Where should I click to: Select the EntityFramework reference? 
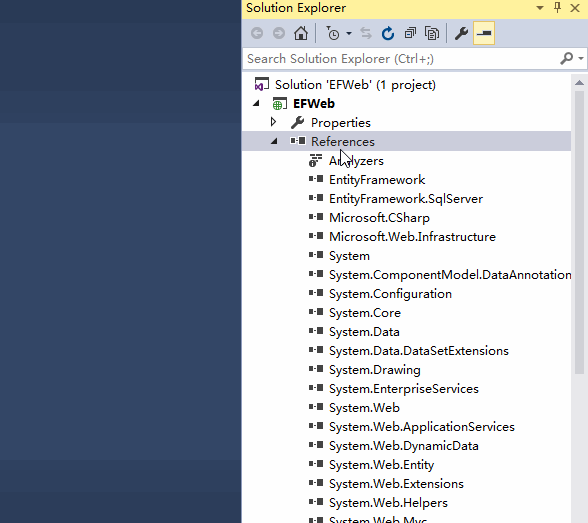click(377, 180)
